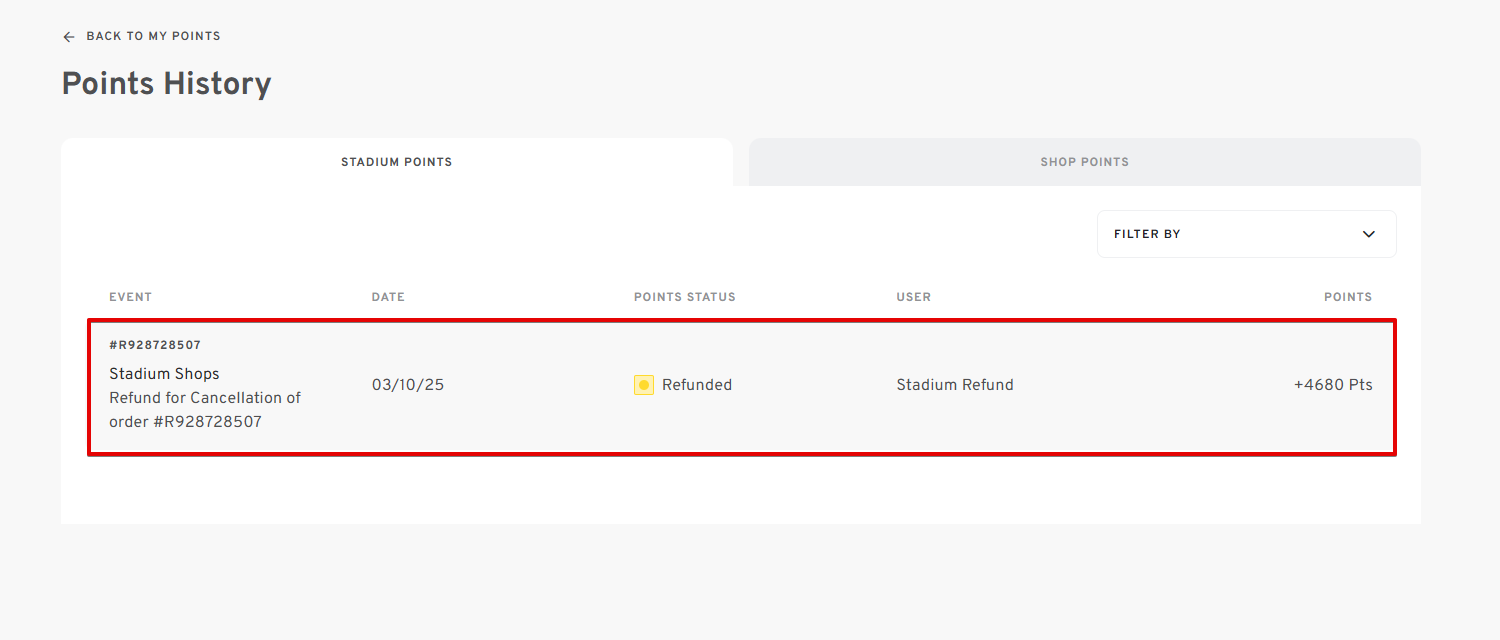Click the 03/10/25 date entry

[408, 385]
